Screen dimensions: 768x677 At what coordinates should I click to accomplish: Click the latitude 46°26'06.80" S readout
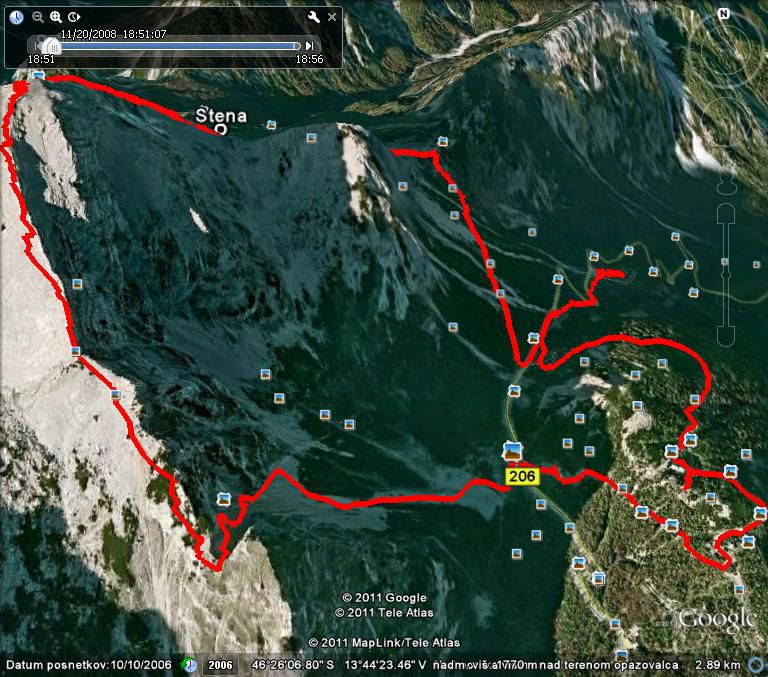click(292, 665)
